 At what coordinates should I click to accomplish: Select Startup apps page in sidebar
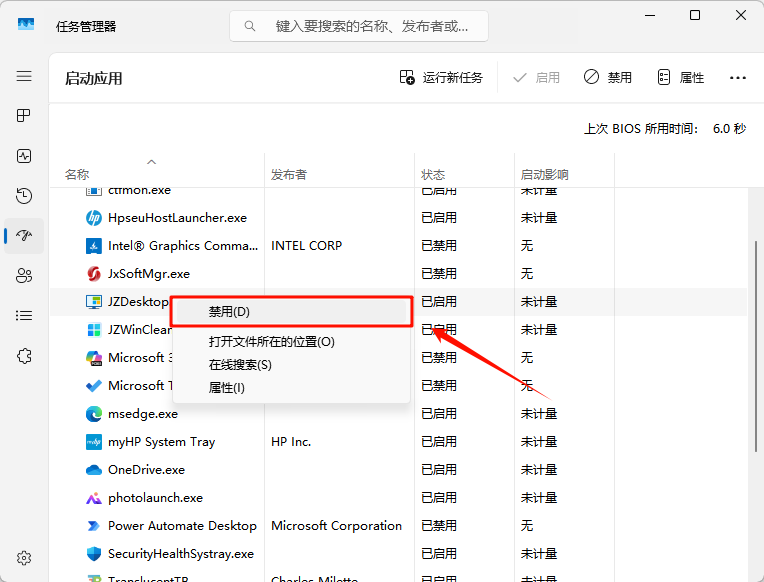coord(24,236)
